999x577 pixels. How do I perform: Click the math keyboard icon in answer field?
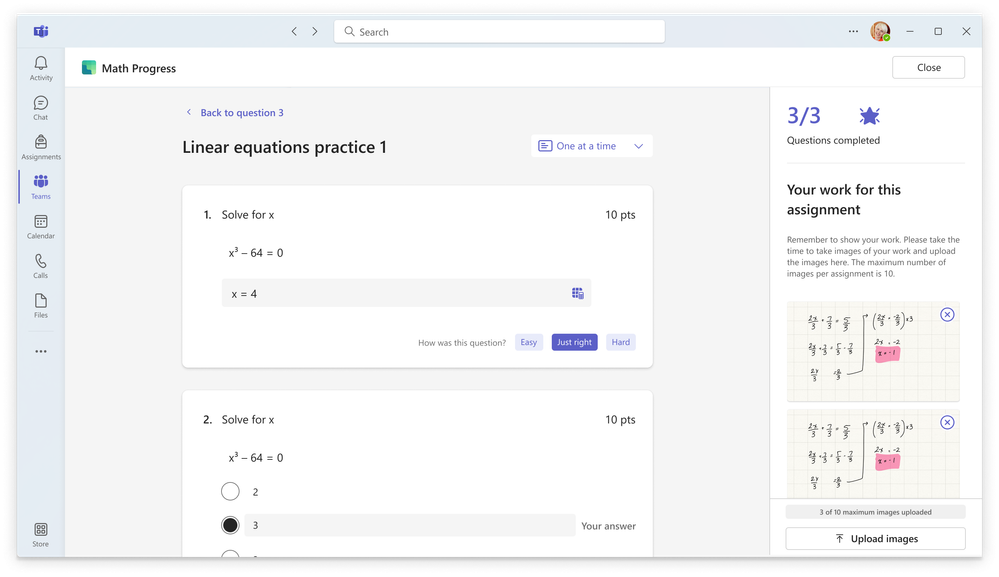pyautogui.click(x=577, y=293)
